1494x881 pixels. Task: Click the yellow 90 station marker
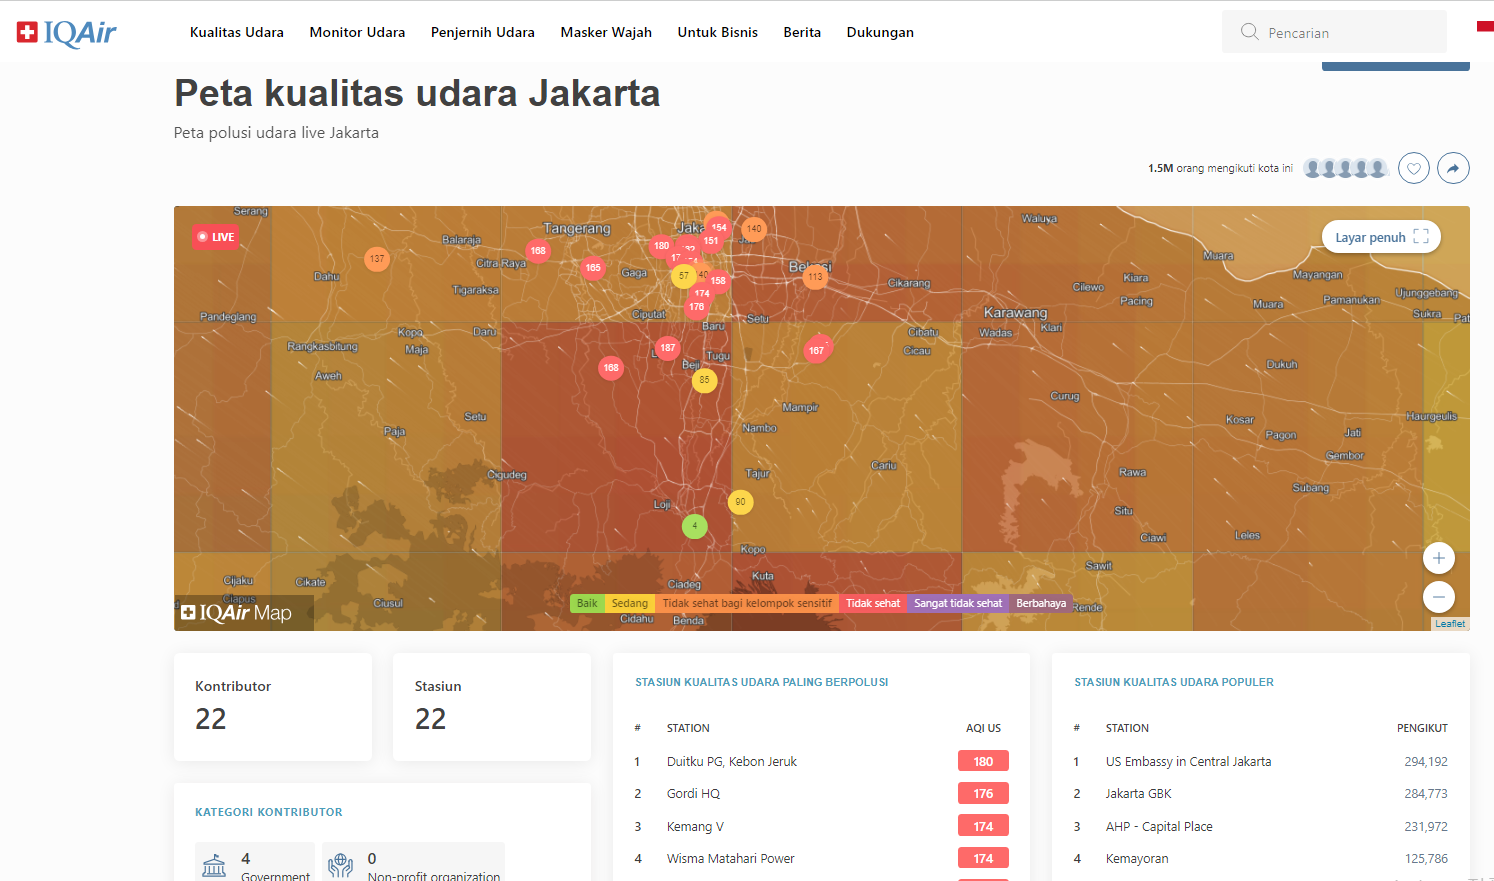(740, 502)
